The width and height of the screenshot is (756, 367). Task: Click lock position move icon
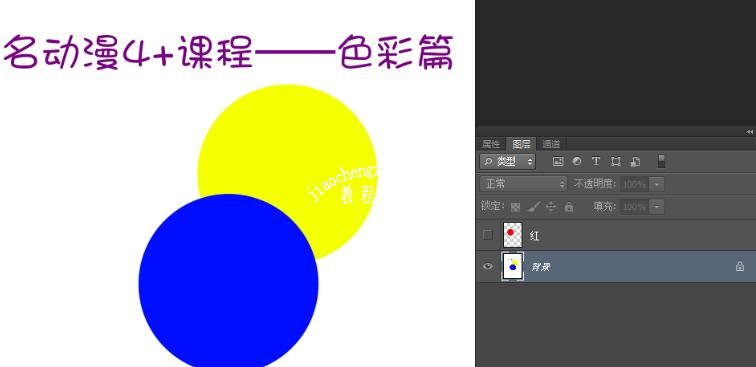pyautogui.click(x=551, y=207)
